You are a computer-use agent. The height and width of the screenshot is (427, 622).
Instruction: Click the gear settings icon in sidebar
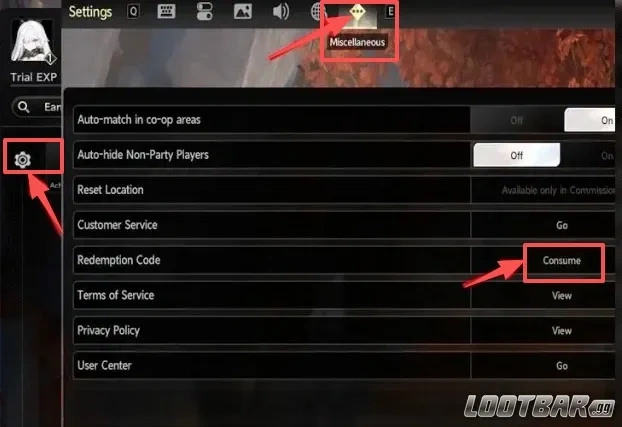(23, 160)
